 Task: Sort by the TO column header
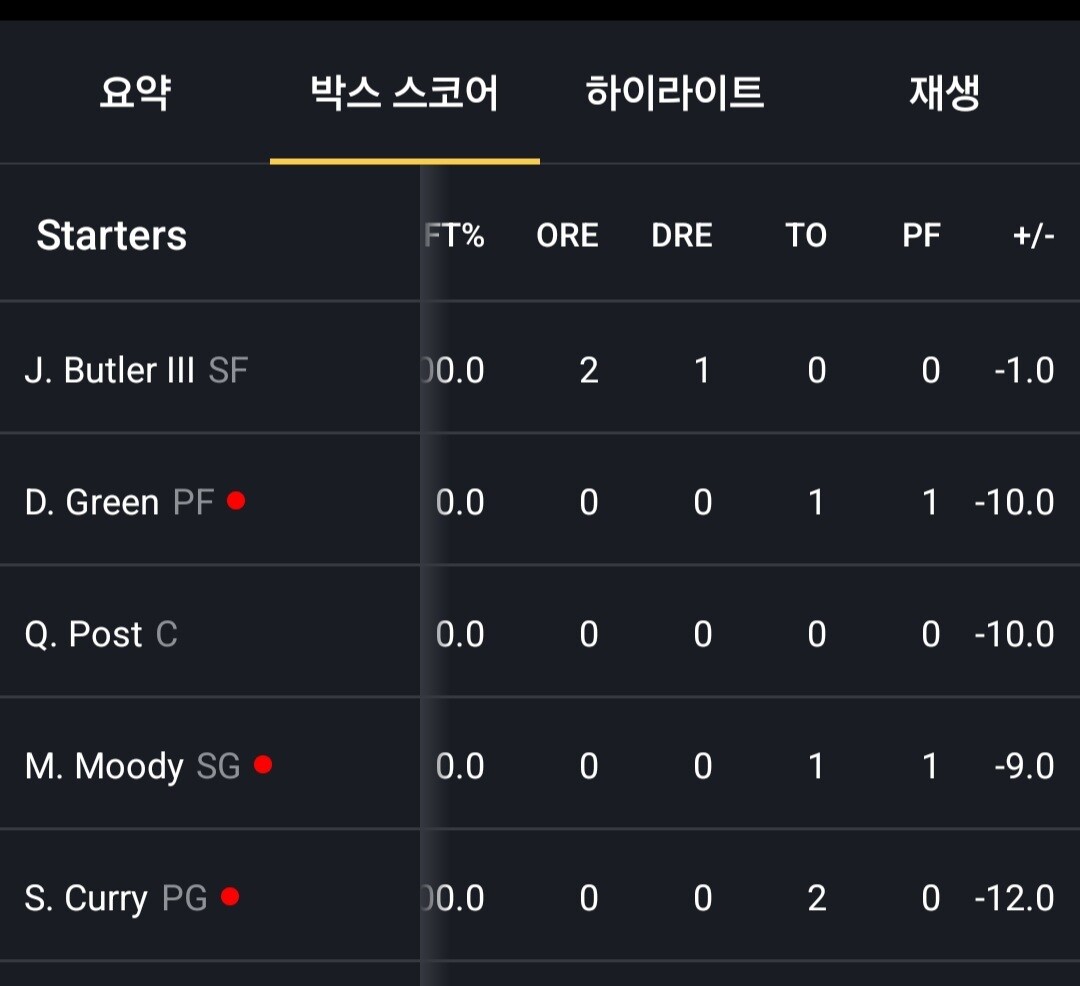(x=806, y=236)
